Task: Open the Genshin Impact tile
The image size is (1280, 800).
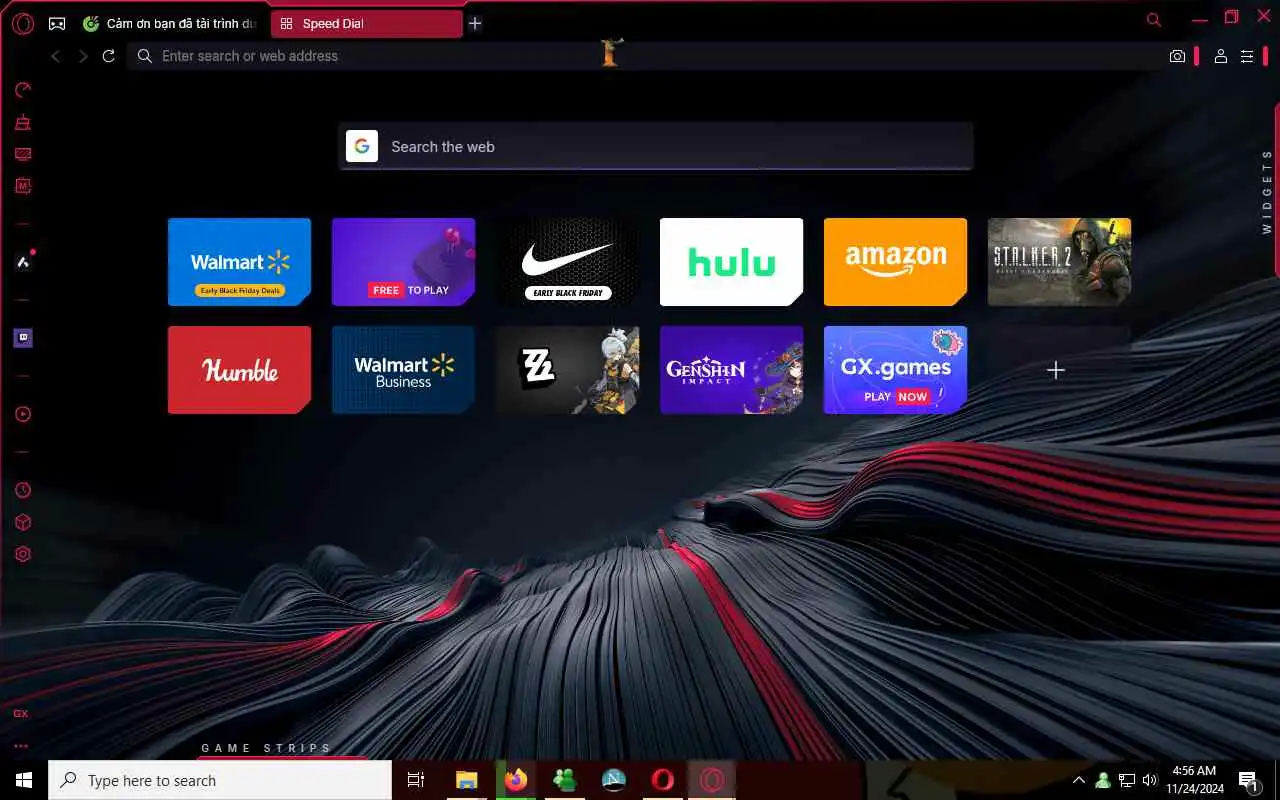Action: click(x=731, y=370)
